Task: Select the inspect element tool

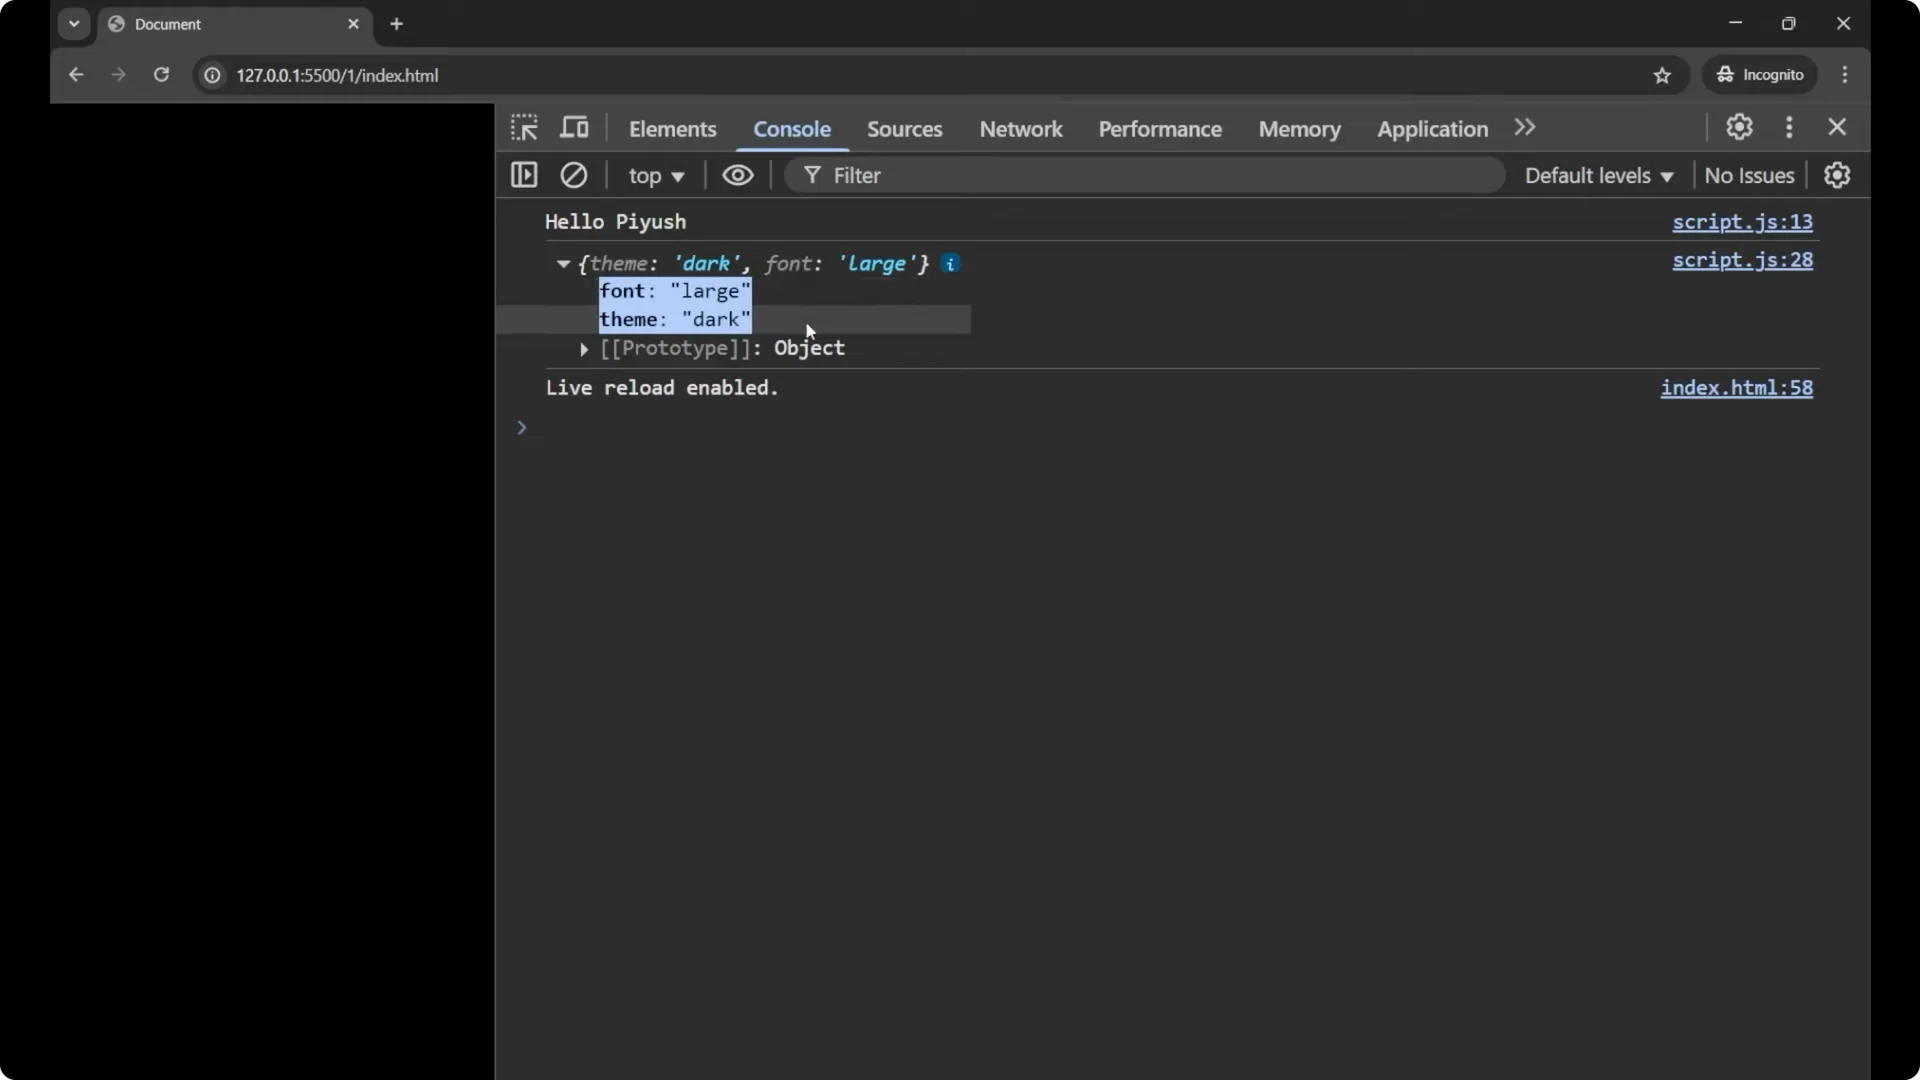Action: pos(524,128)
